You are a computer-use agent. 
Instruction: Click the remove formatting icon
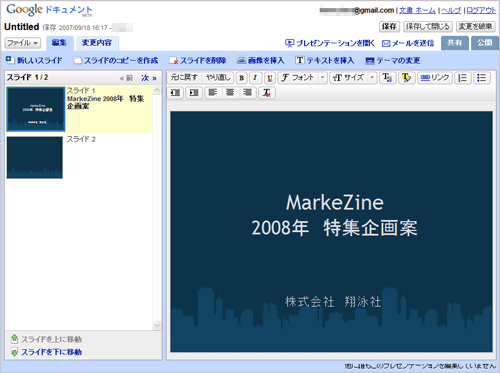[267, 93]
